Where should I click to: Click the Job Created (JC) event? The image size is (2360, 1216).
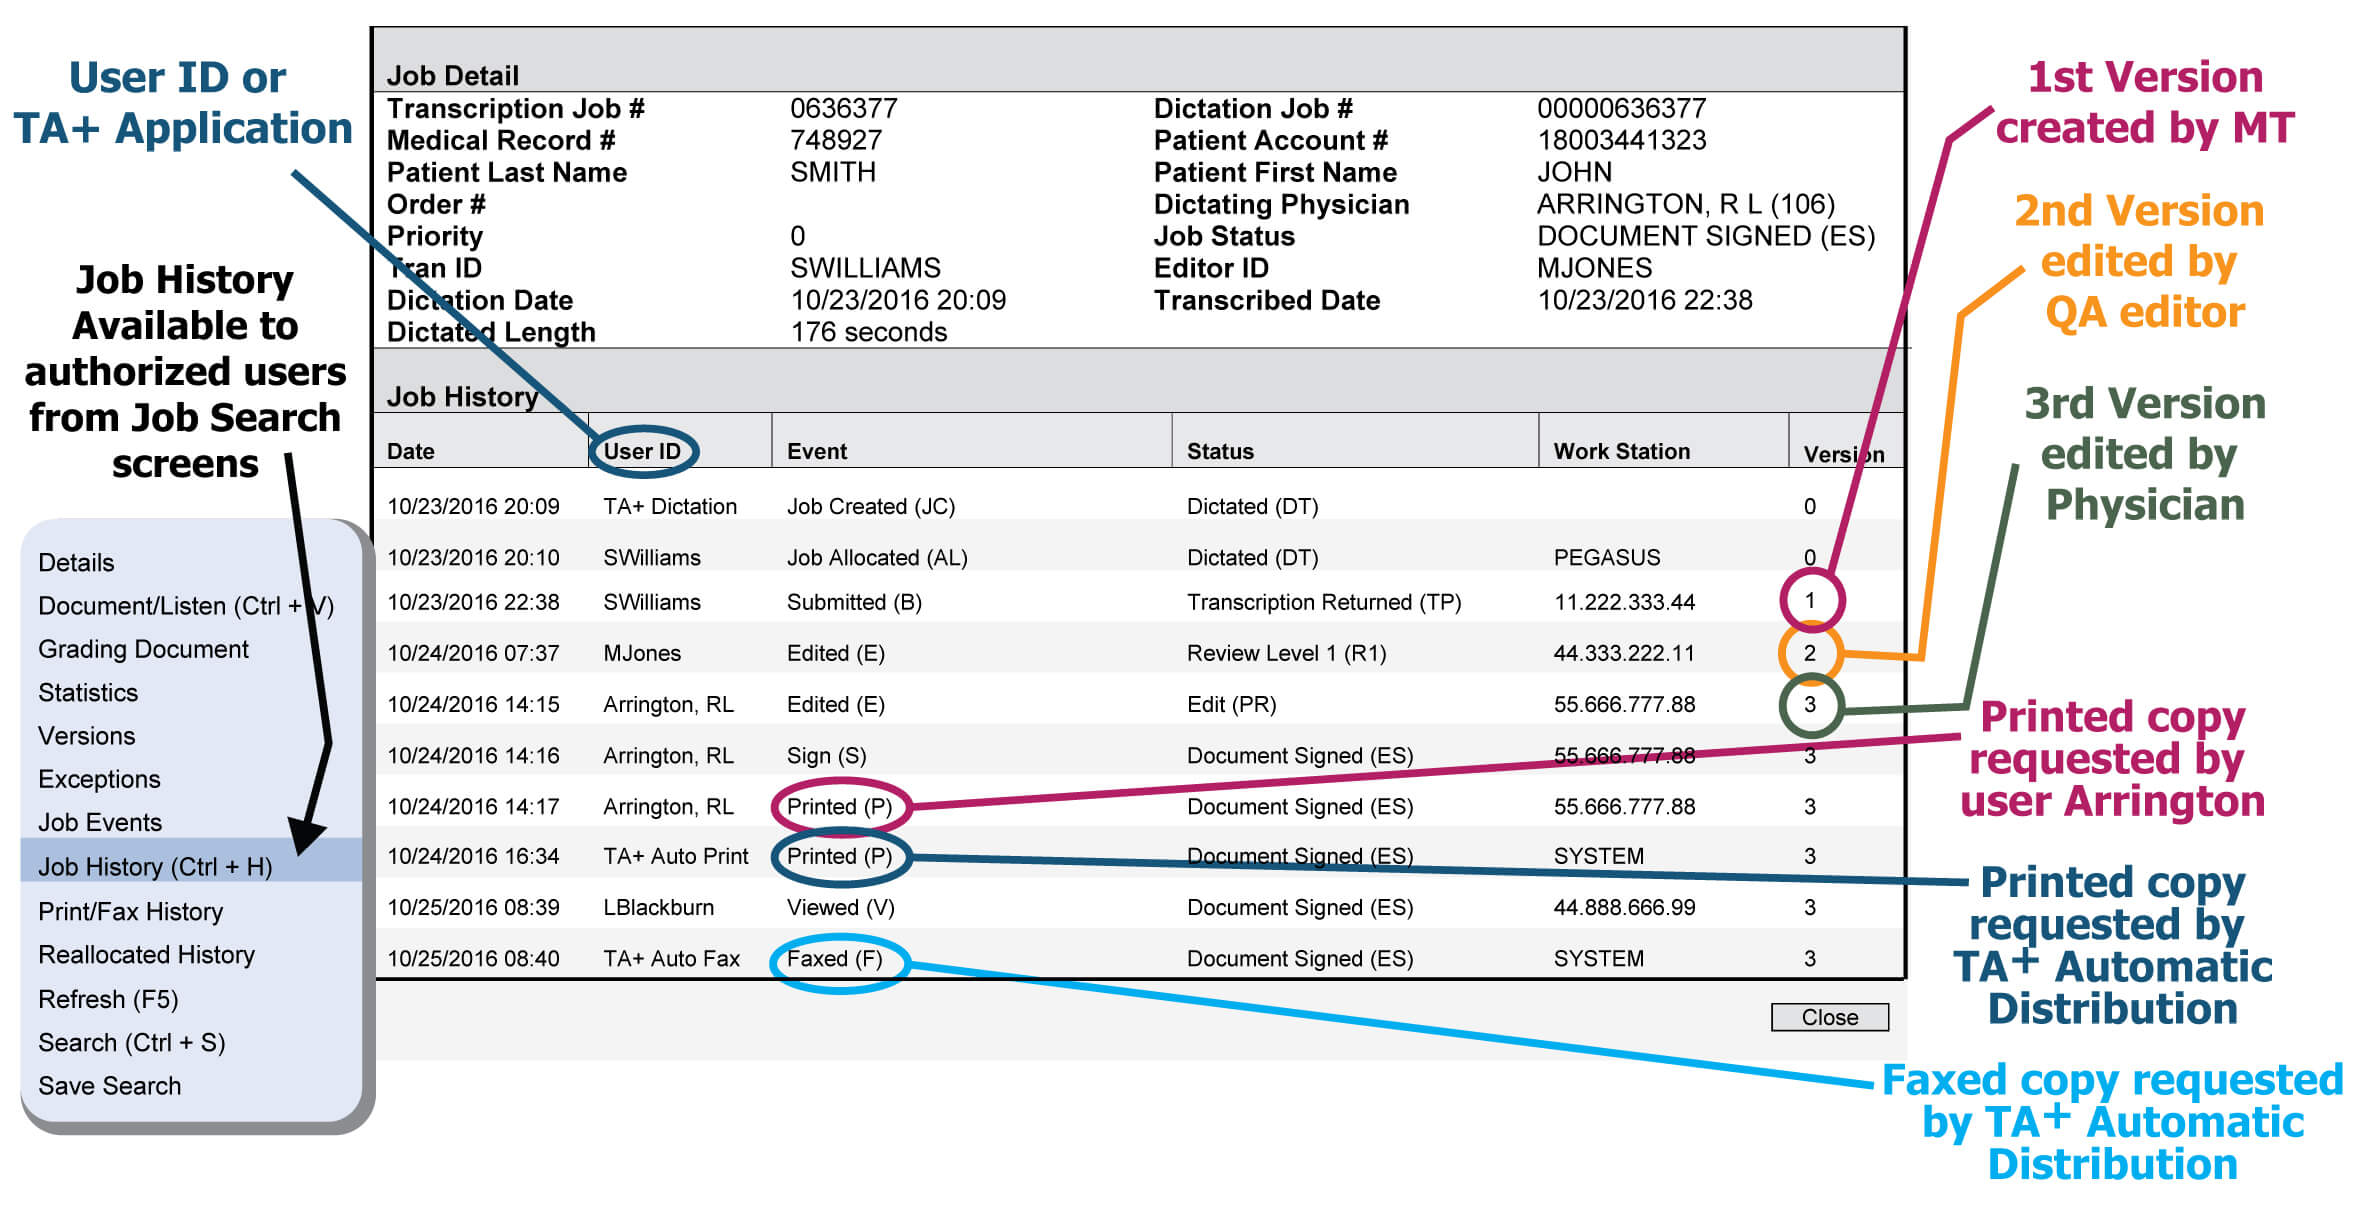[871, 506]
